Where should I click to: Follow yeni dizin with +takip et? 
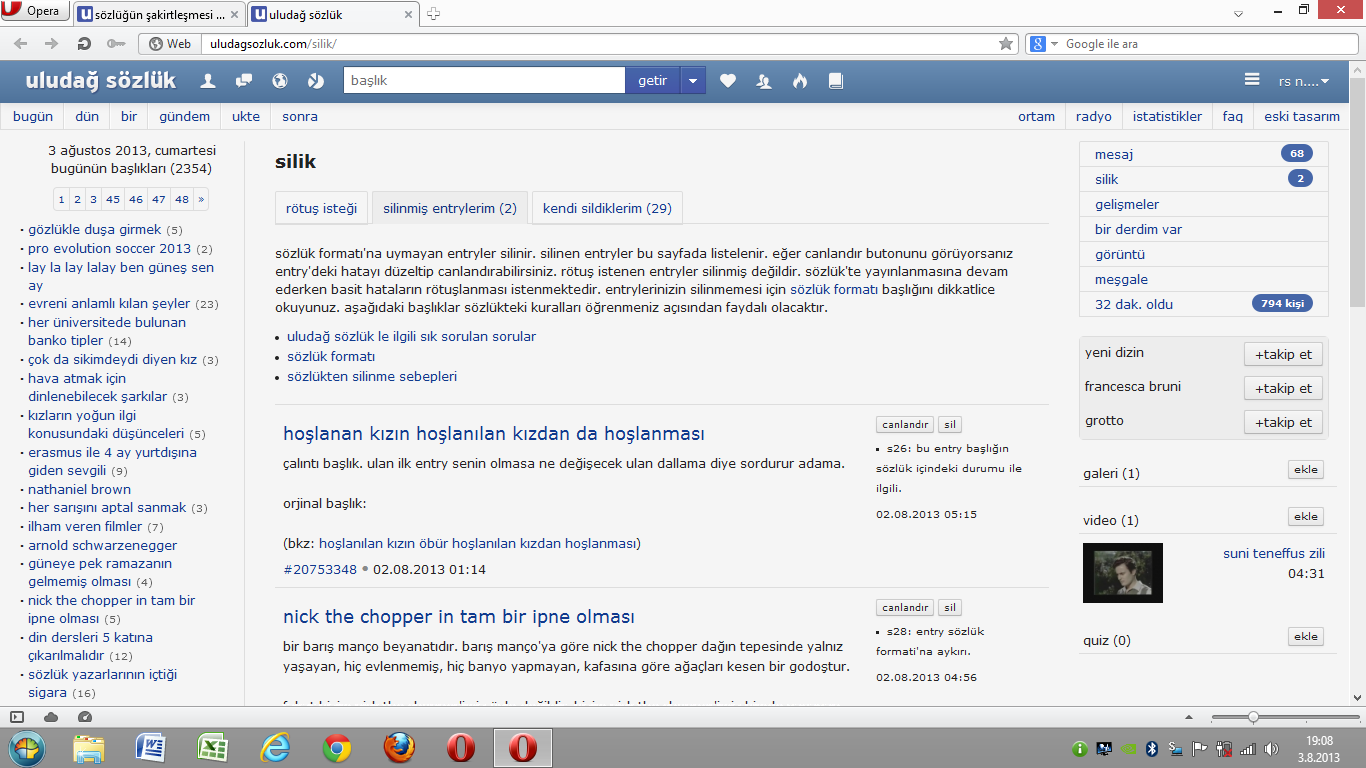point(1284,354)
